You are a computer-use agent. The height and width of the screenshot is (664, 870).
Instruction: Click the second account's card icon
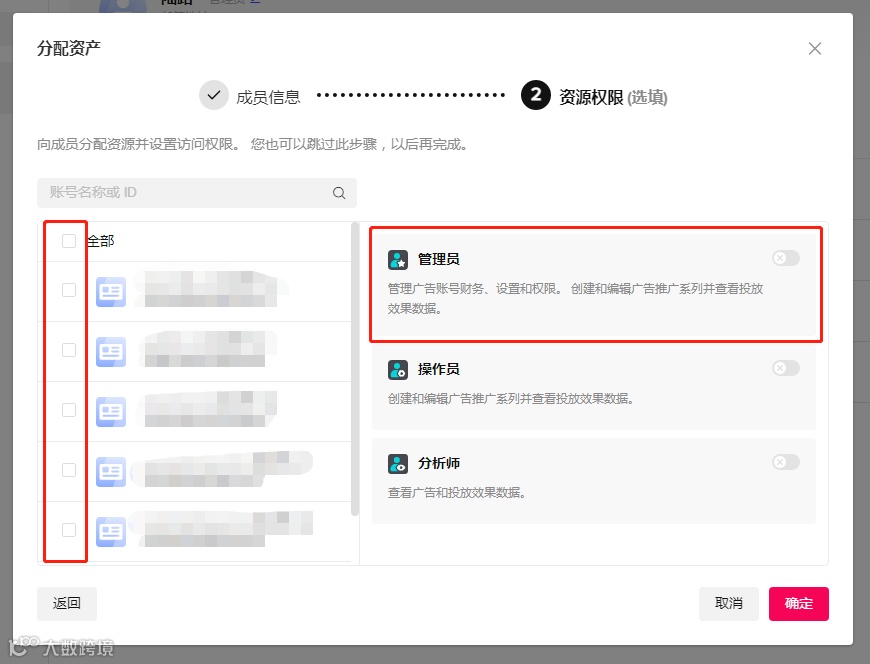111,352
